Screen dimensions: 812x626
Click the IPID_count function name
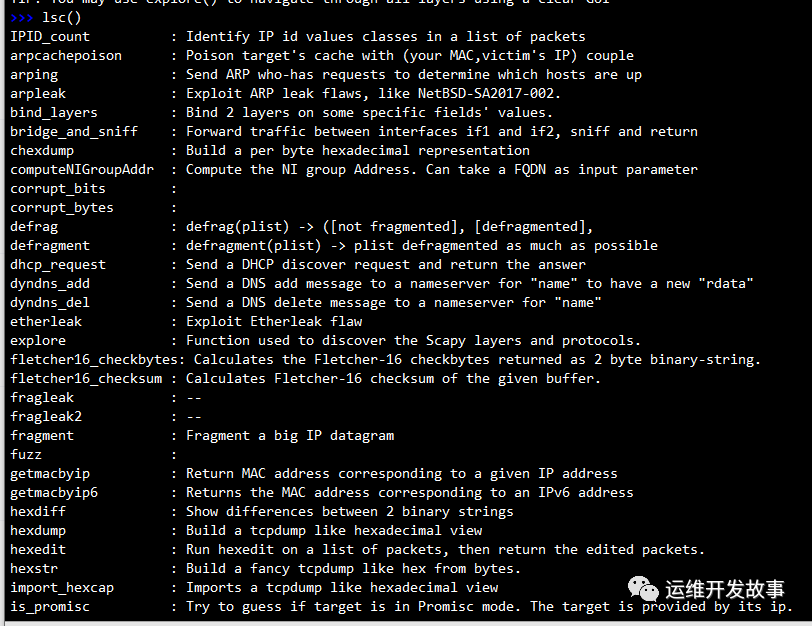tap(50, 36)
